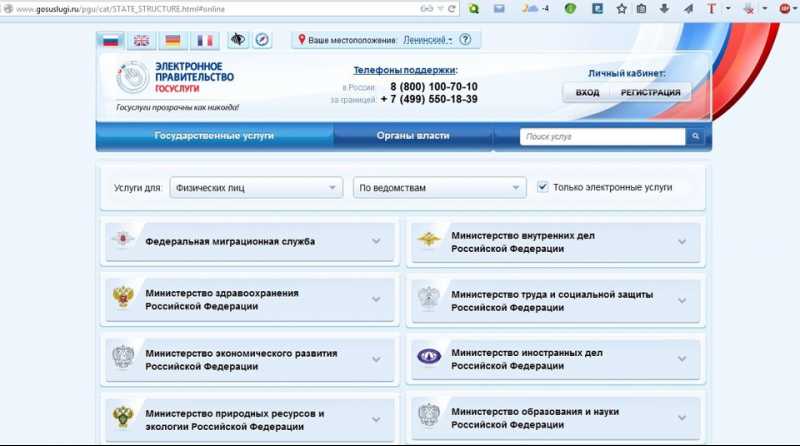Expand Министерство природных ресурсов и экологии
Image resolution: width=800 pixels, height=446 pixels.
(376, 420)
